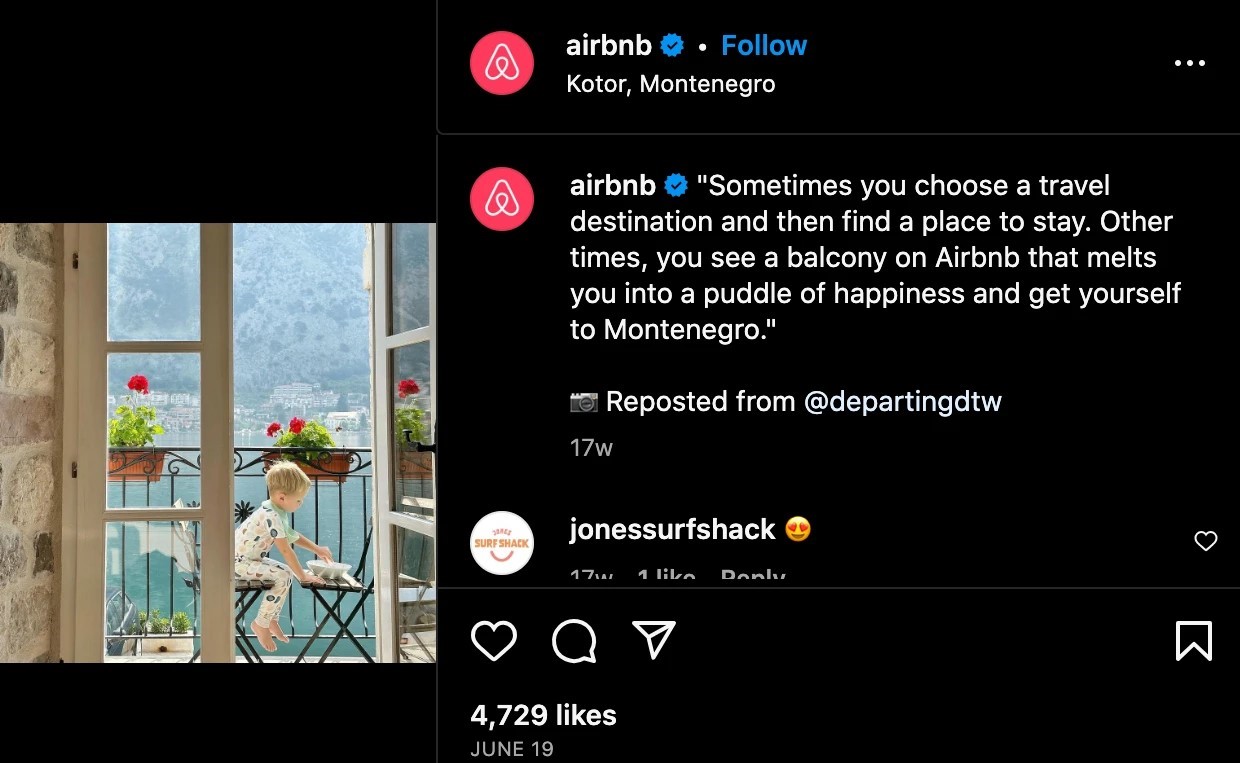Click the verified badge next to airbnb
This screenshot has height=763, width=1240.
tap(671, 44)
